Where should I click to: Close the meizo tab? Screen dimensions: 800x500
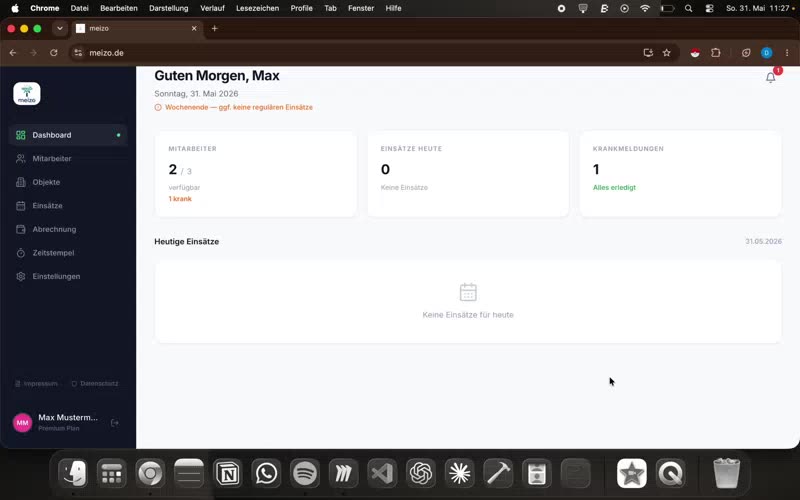(194, 29)
